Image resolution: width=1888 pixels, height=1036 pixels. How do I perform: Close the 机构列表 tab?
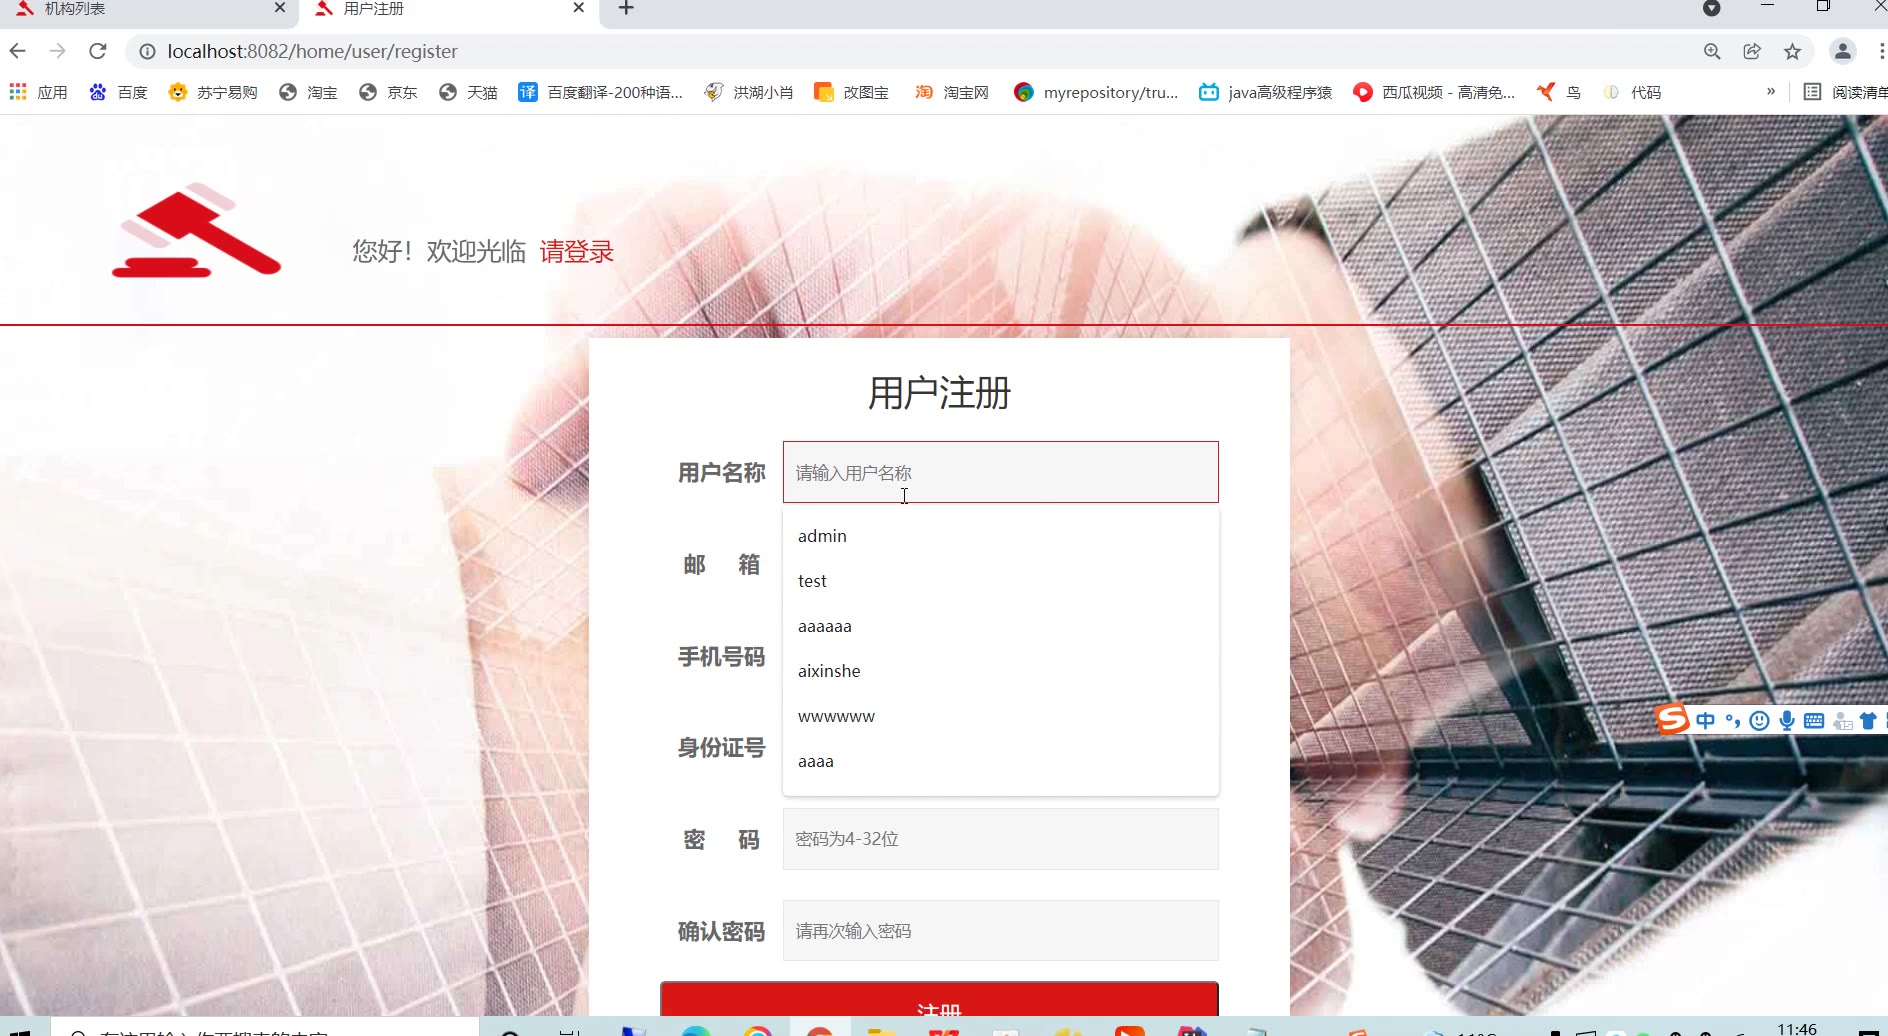(280, 8)
